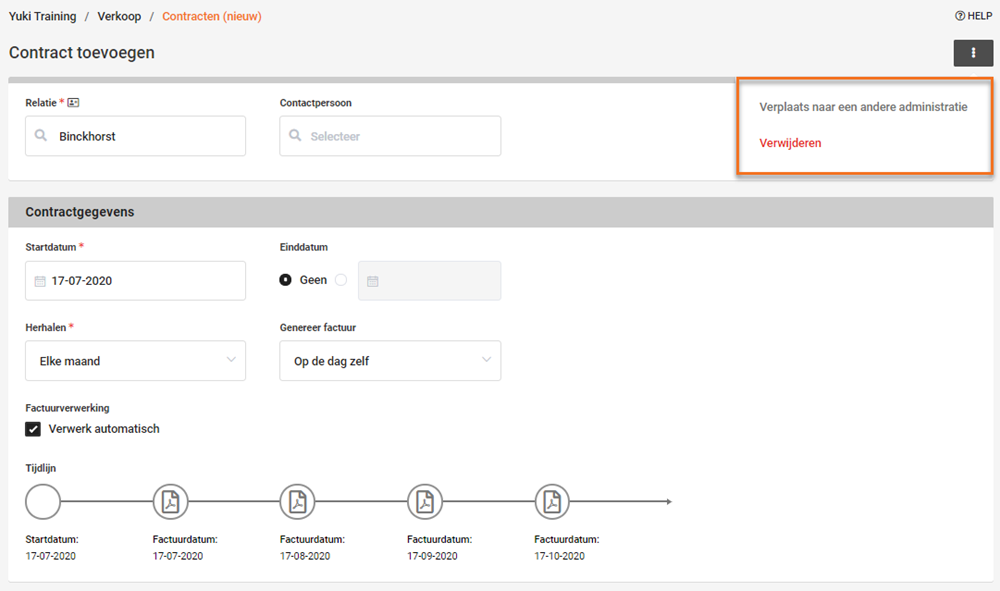Image resolution: width=1000 pixels, height=591 pixels.
Task: Open the invoice PDF icon for 17-08-2020
Action: click(x=298, y=502)
